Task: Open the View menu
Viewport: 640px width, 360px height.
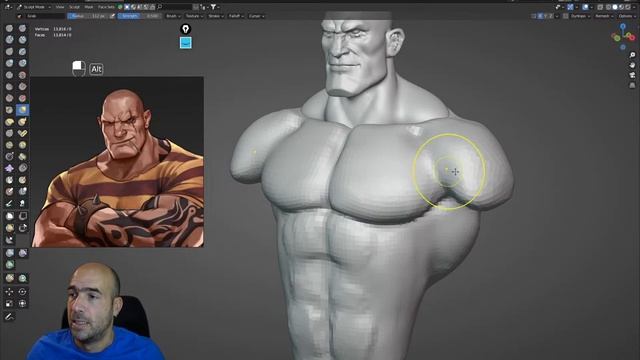Action: point(60,7)
